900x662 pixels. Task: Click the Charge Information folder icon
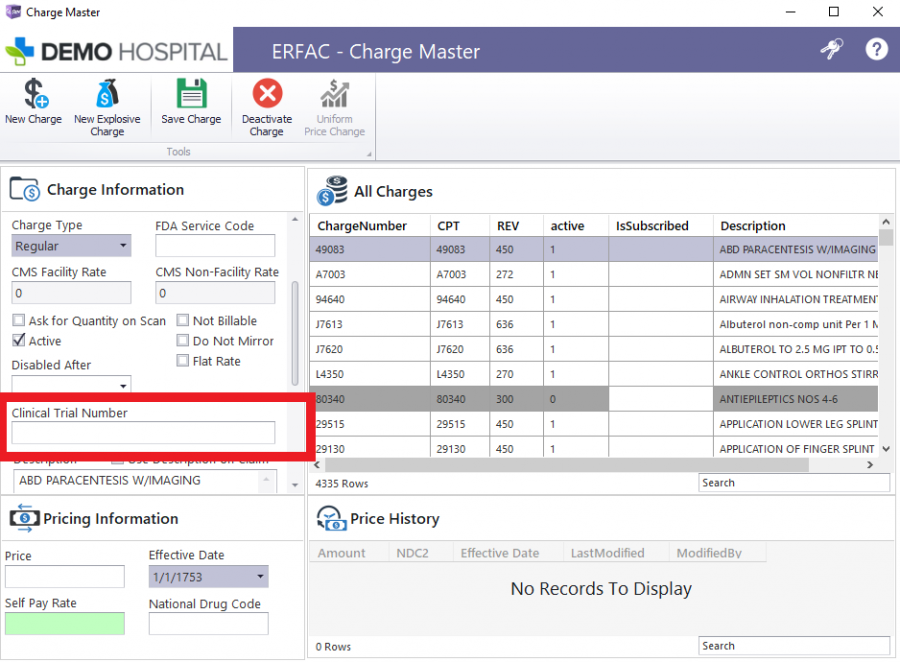pyautogui.click(x=24, y=189)
